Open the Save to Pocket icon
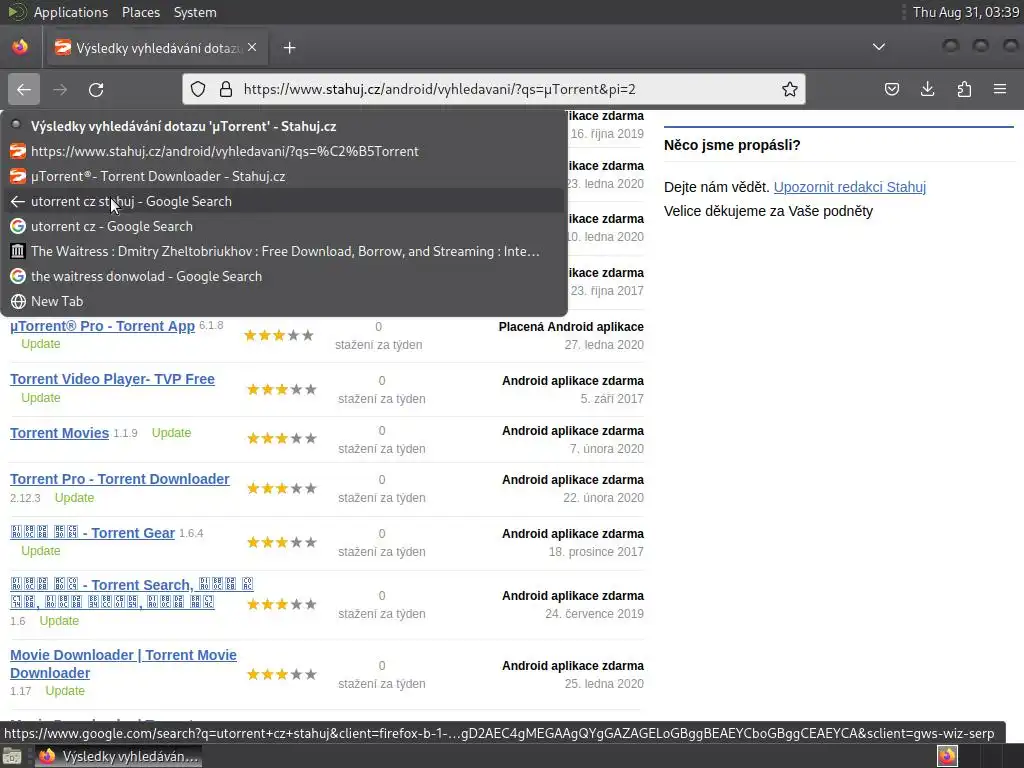This screenshot has width=1024, height=768. pyautogui.click(x=892, y=89)
